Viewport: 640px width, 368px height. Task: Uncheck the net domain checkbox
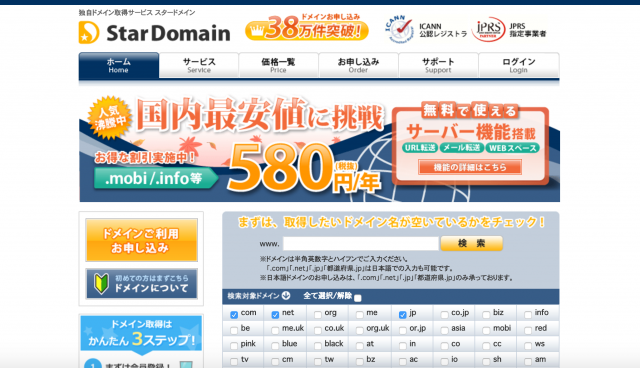point(275,315)
